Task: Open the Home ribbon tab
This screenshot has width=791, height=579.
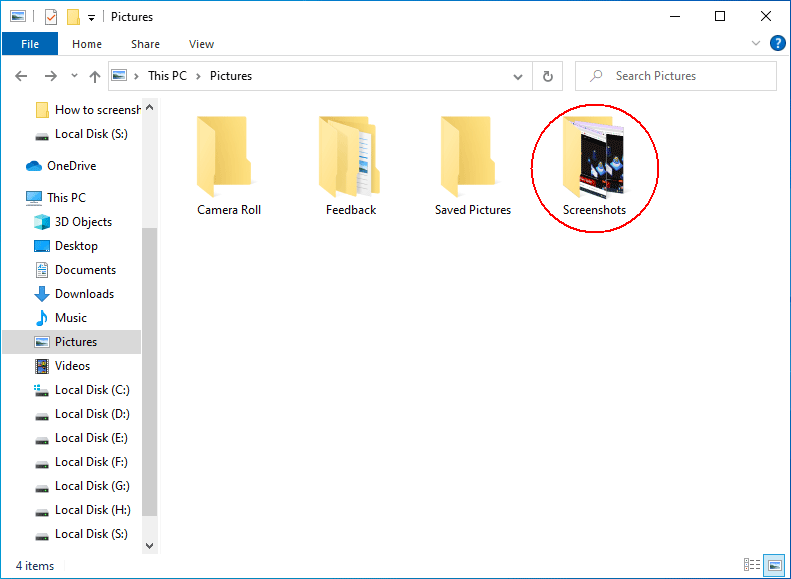Action: click(87, 44)
